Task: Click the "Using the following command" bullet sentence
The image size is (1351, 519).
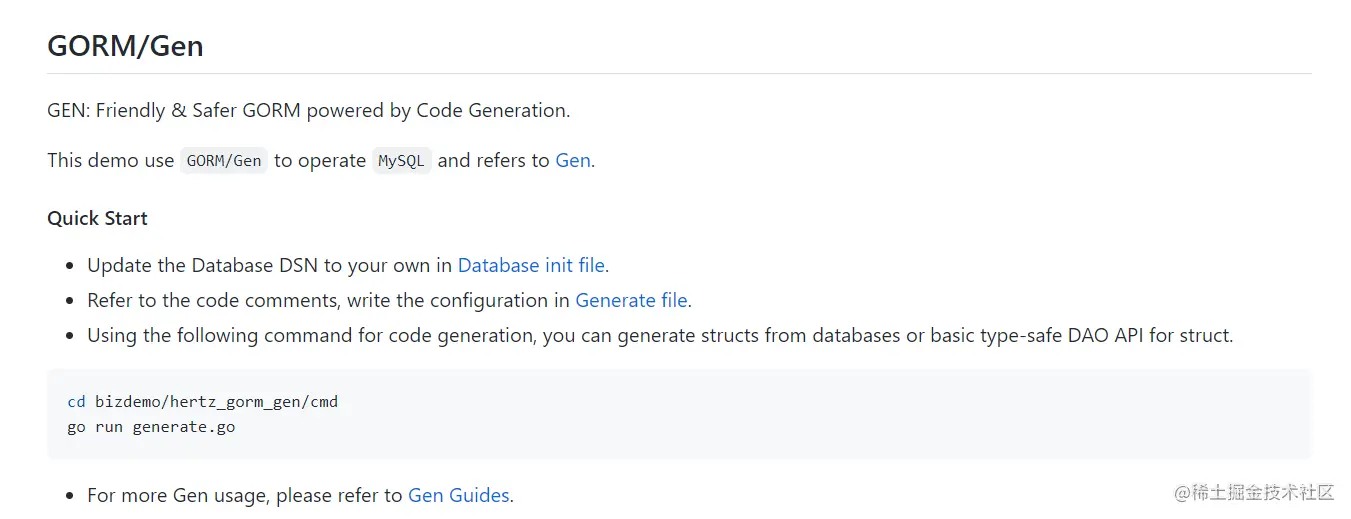Action: [310, 335]
